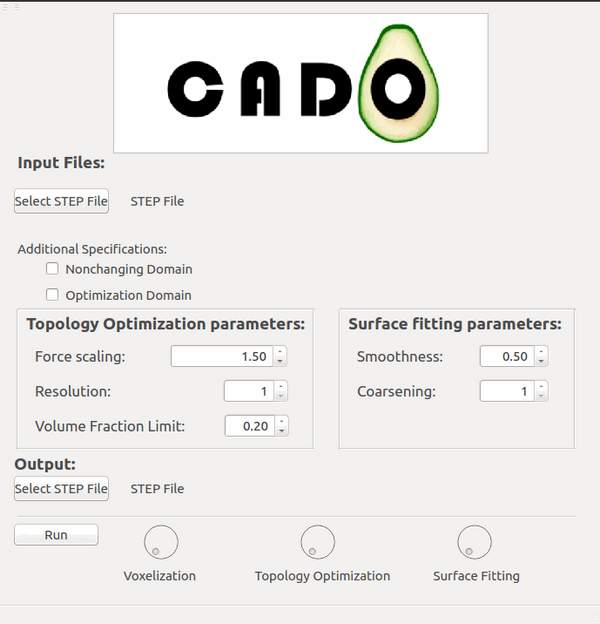Increase Smoothness value with up arrow

coord(541,351)
